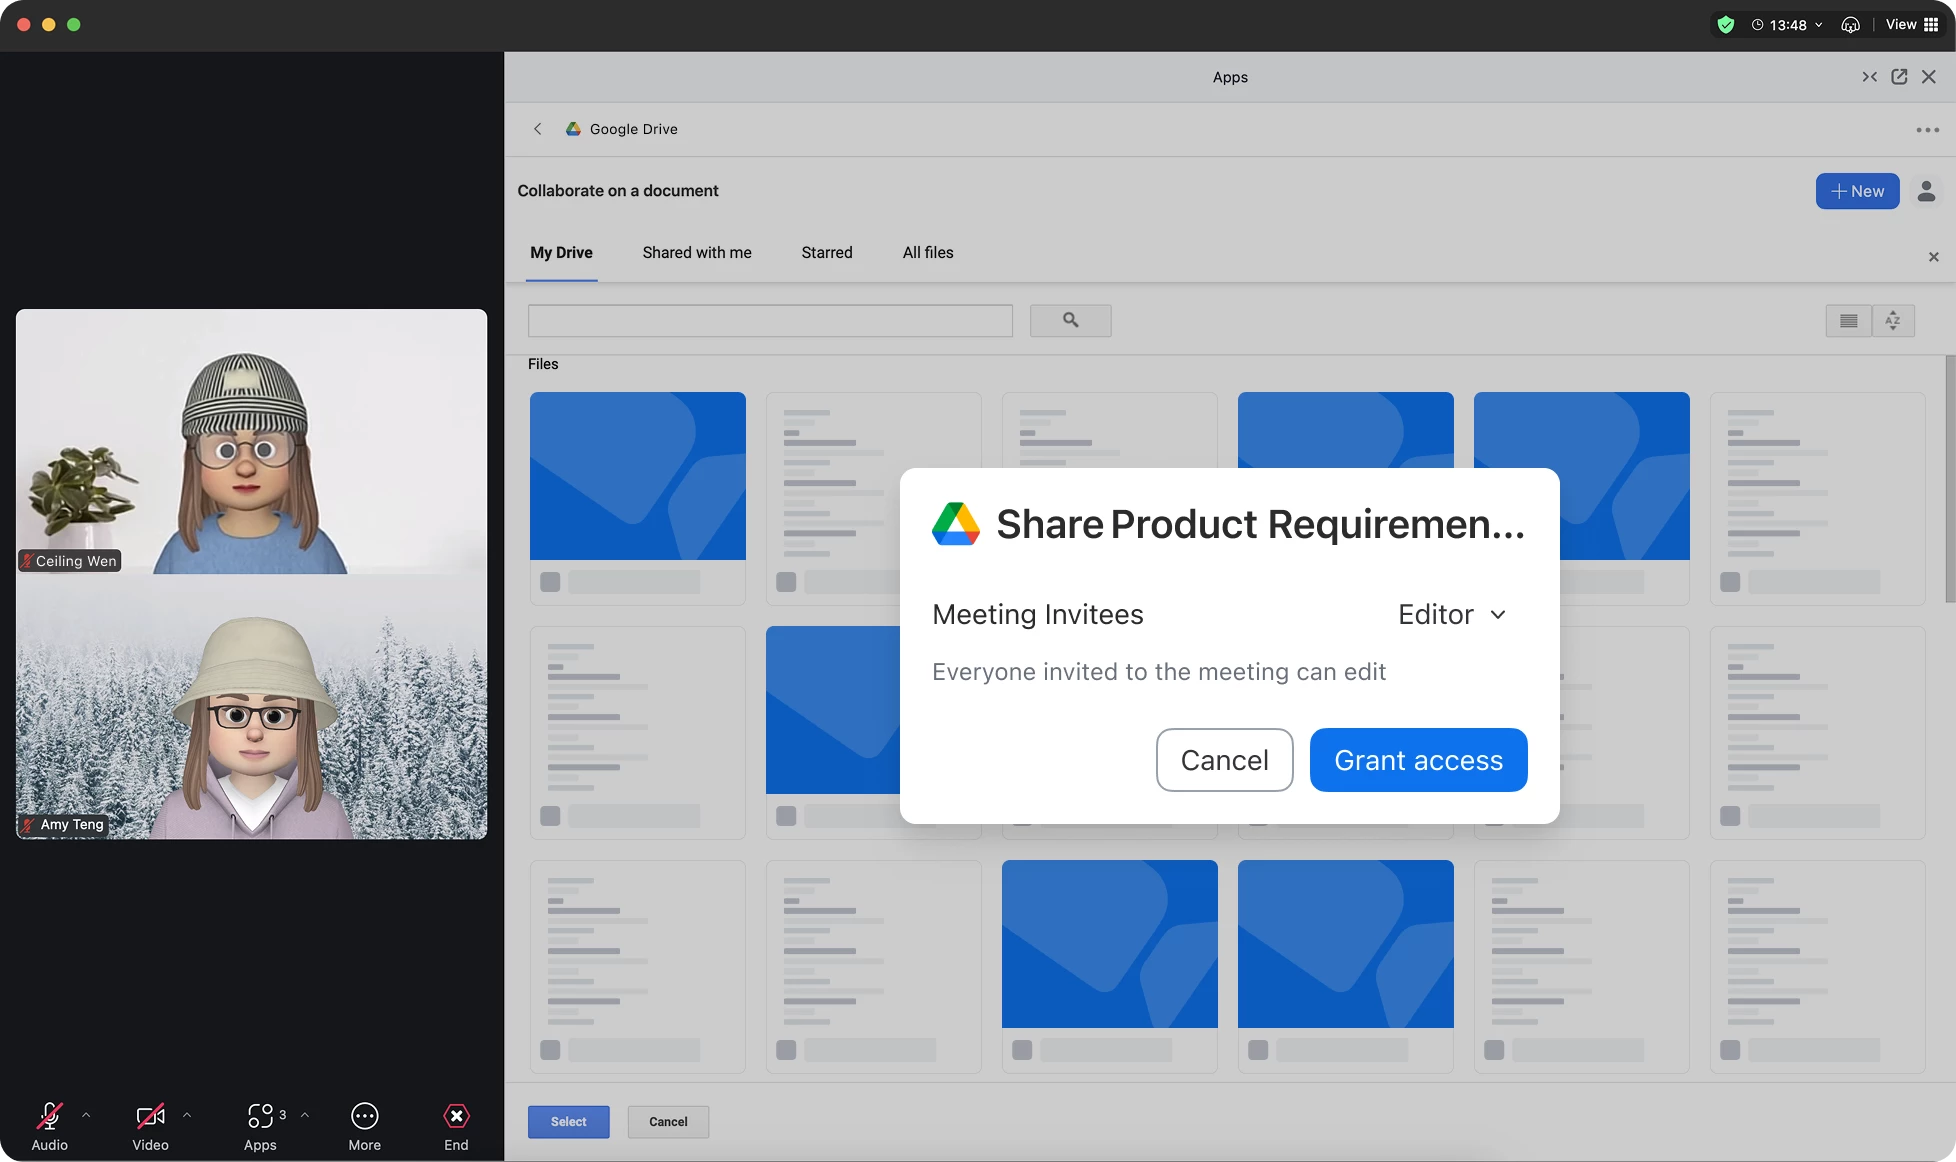Image resolution: width=1956 pixels, height=1162 pixels.
Task: Turn on camera with Video icon
Action: [150, 1116]
